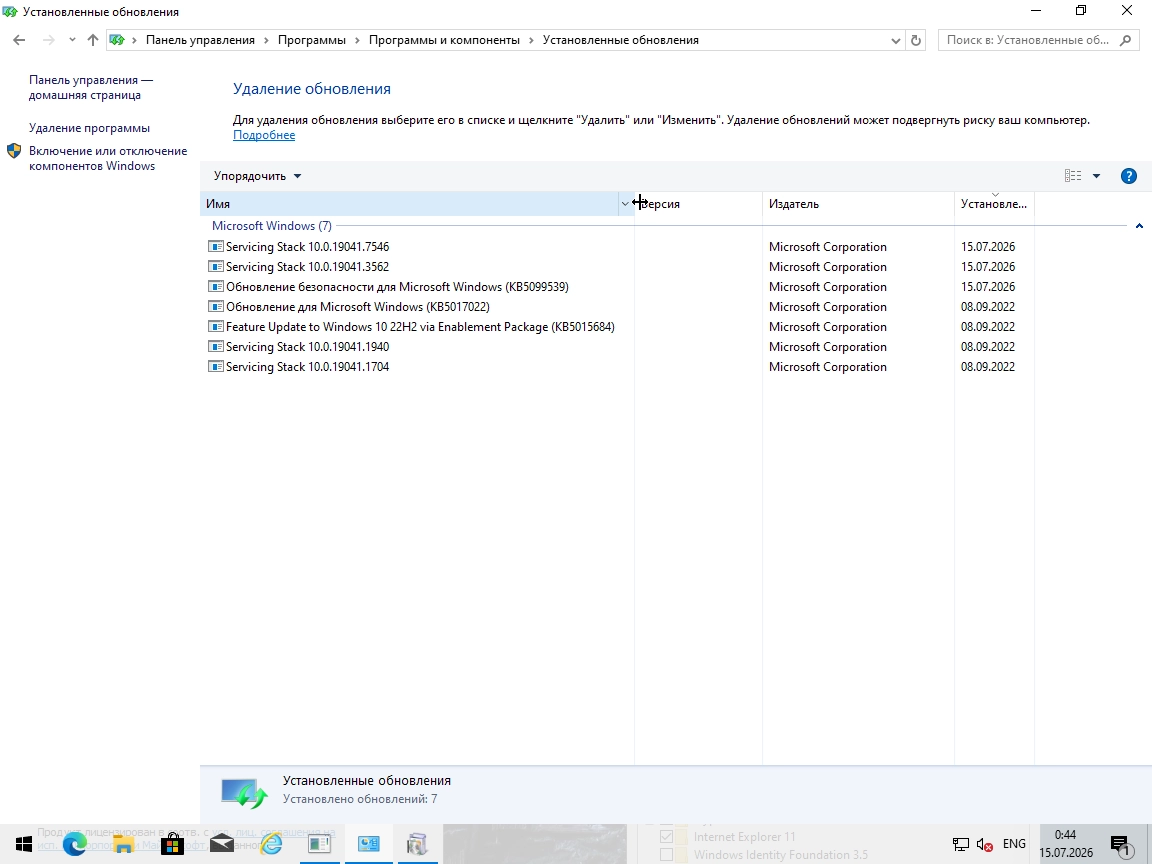Click the search field for installed updates
This screenshot has height=864, width=1152.
(1029, 40)
